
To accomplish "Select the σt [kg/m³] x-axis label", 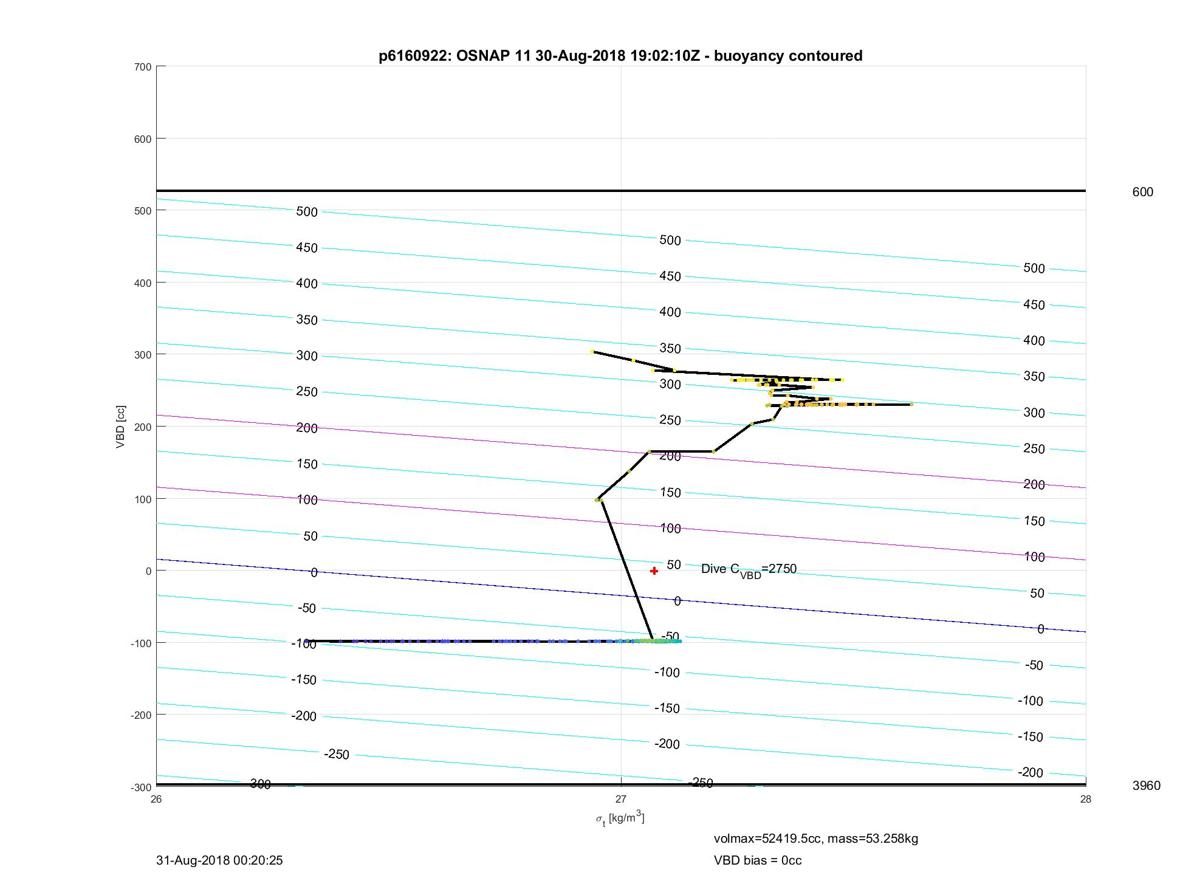I will [x=620, y=818].
